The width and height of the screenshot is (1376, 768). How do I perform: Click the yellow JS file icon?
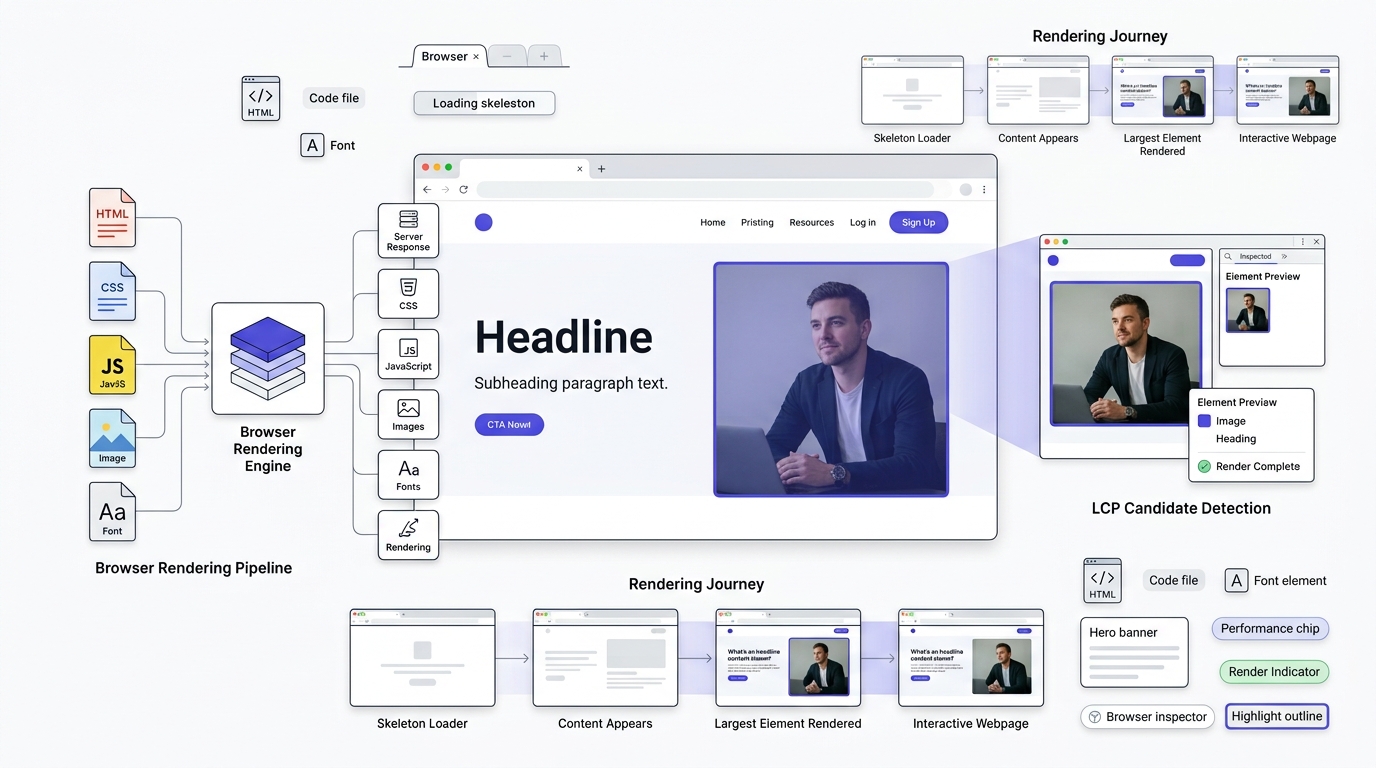coord(112,364)
